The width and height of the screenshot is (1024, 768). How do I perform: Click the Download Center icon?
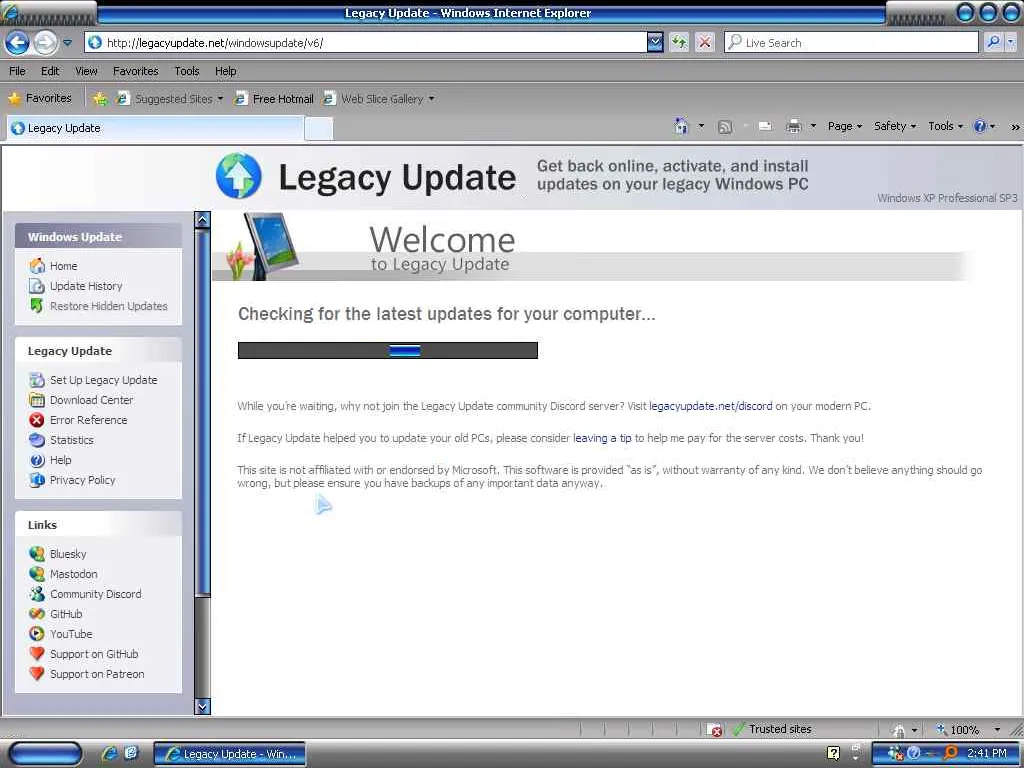37,400
